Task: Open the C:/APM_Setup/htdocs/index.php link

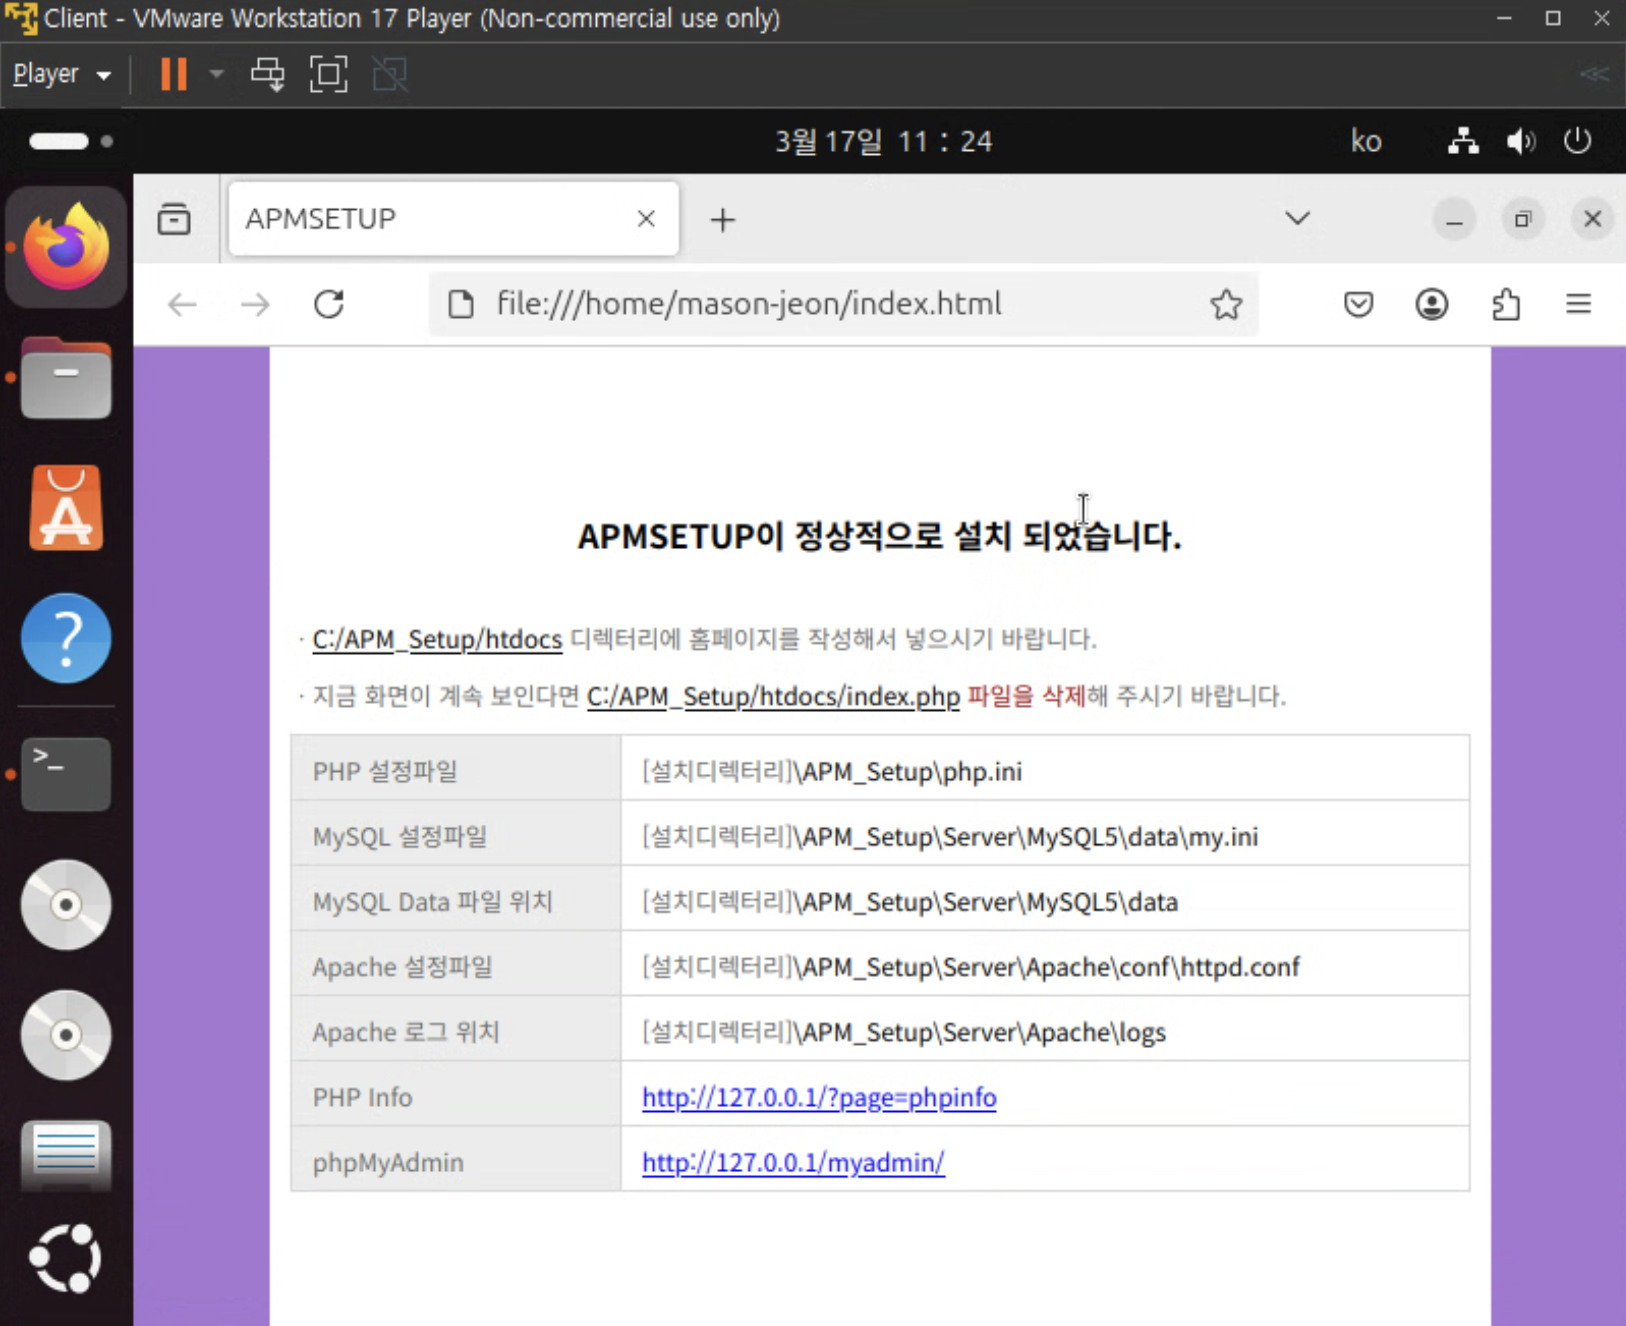Action: click(773, 696)
